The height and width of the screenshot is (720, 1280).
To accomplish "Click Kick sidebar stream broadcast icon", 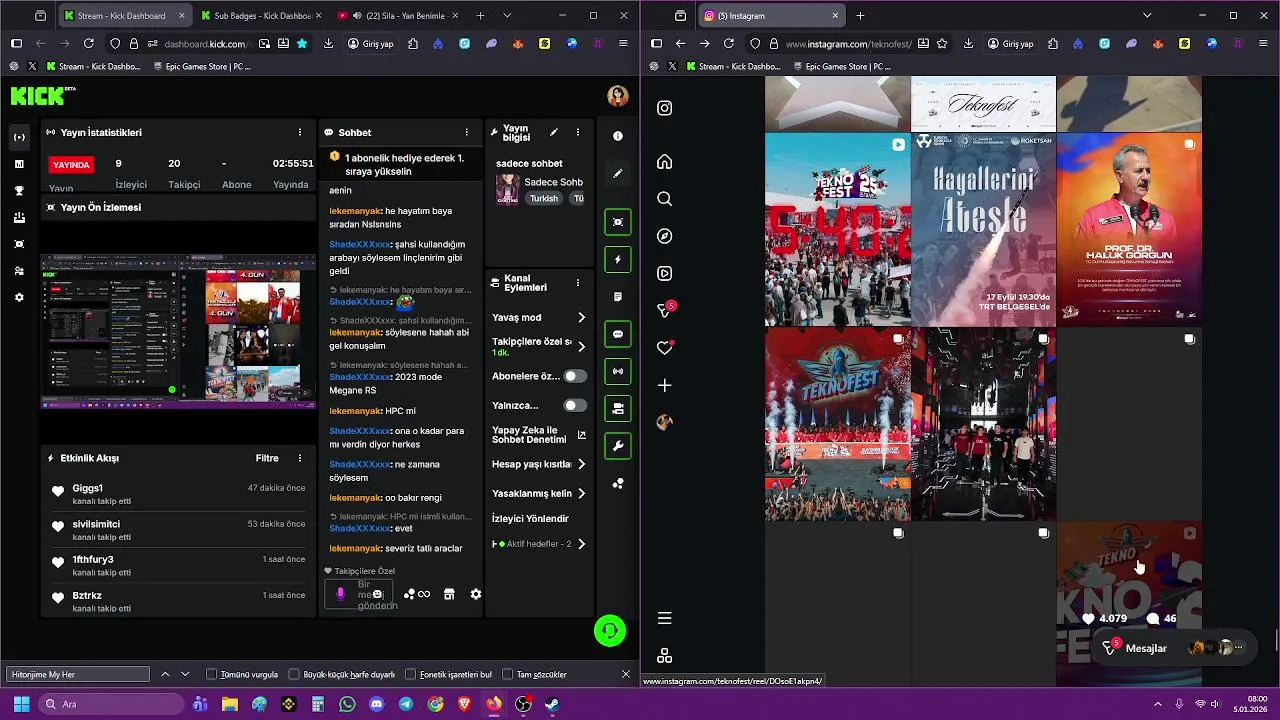I will tap(19, 137).
